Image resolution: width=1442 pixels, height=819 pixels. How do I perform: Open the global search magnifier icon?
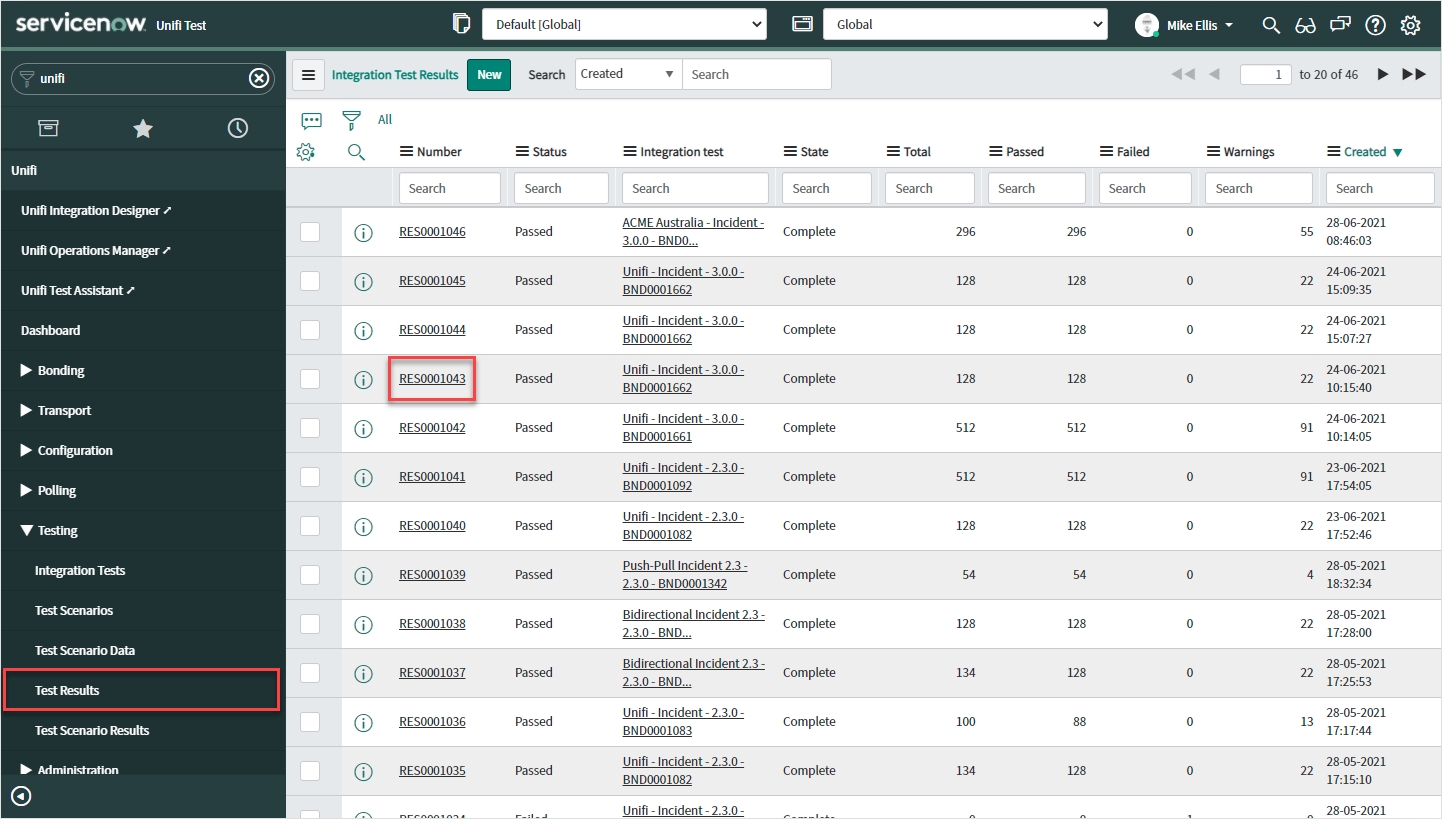(1271, 25)
